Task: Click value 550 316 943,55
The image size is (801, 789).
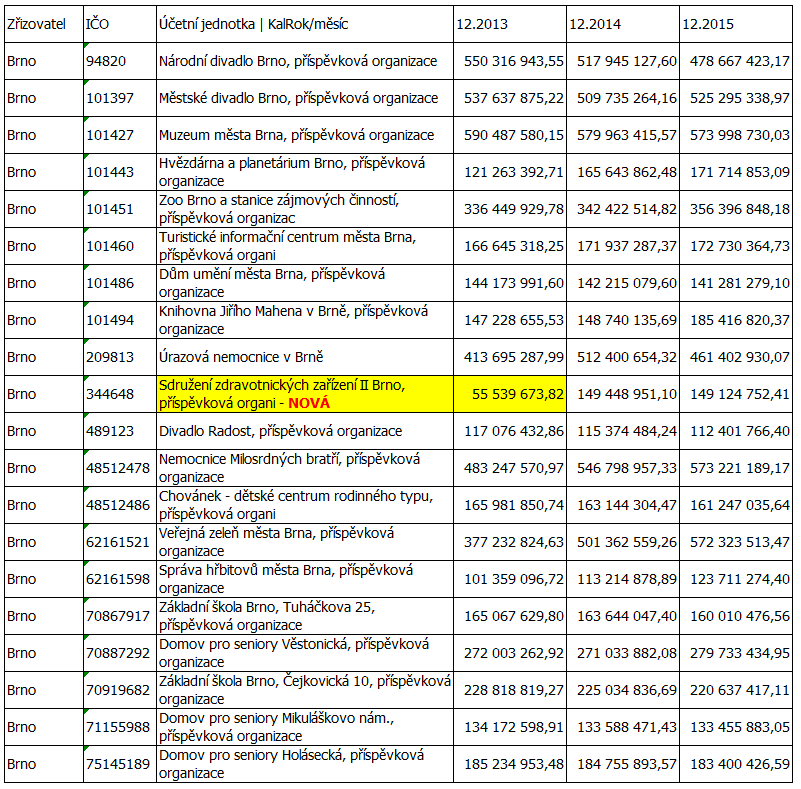Action: pyautogui.click(x=510, y=61)
